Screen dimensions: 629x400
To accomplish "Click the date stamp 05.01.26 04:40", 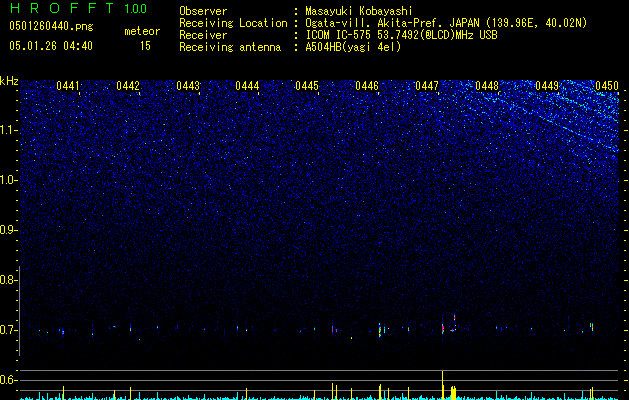I will coord(51,46).
